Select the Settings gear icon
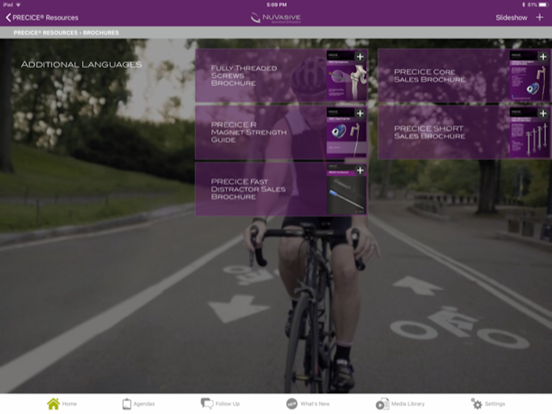Image resolution: width=552 pixels, height=414 pixels. pos(477,404)
